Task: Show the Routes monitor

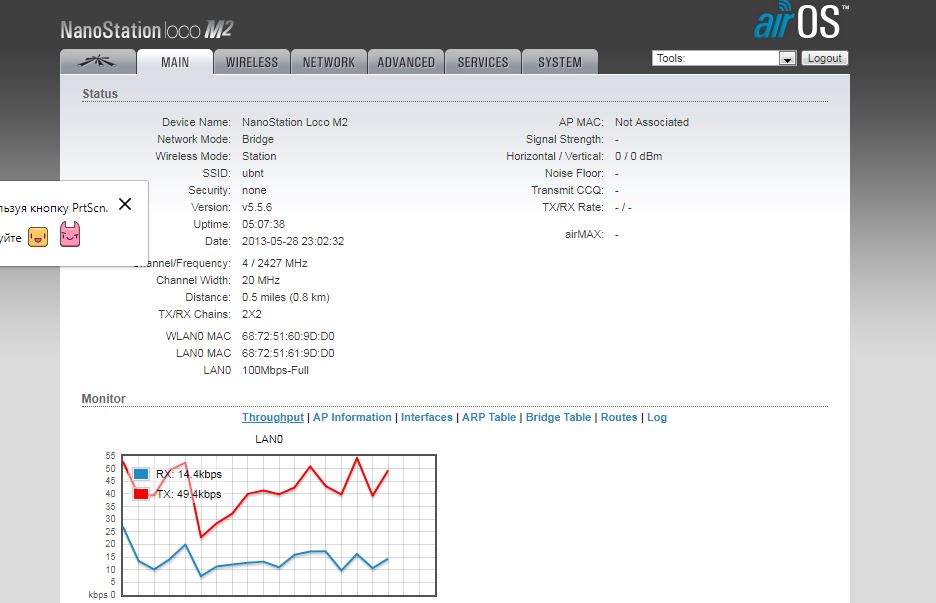Action: [619, 417]
